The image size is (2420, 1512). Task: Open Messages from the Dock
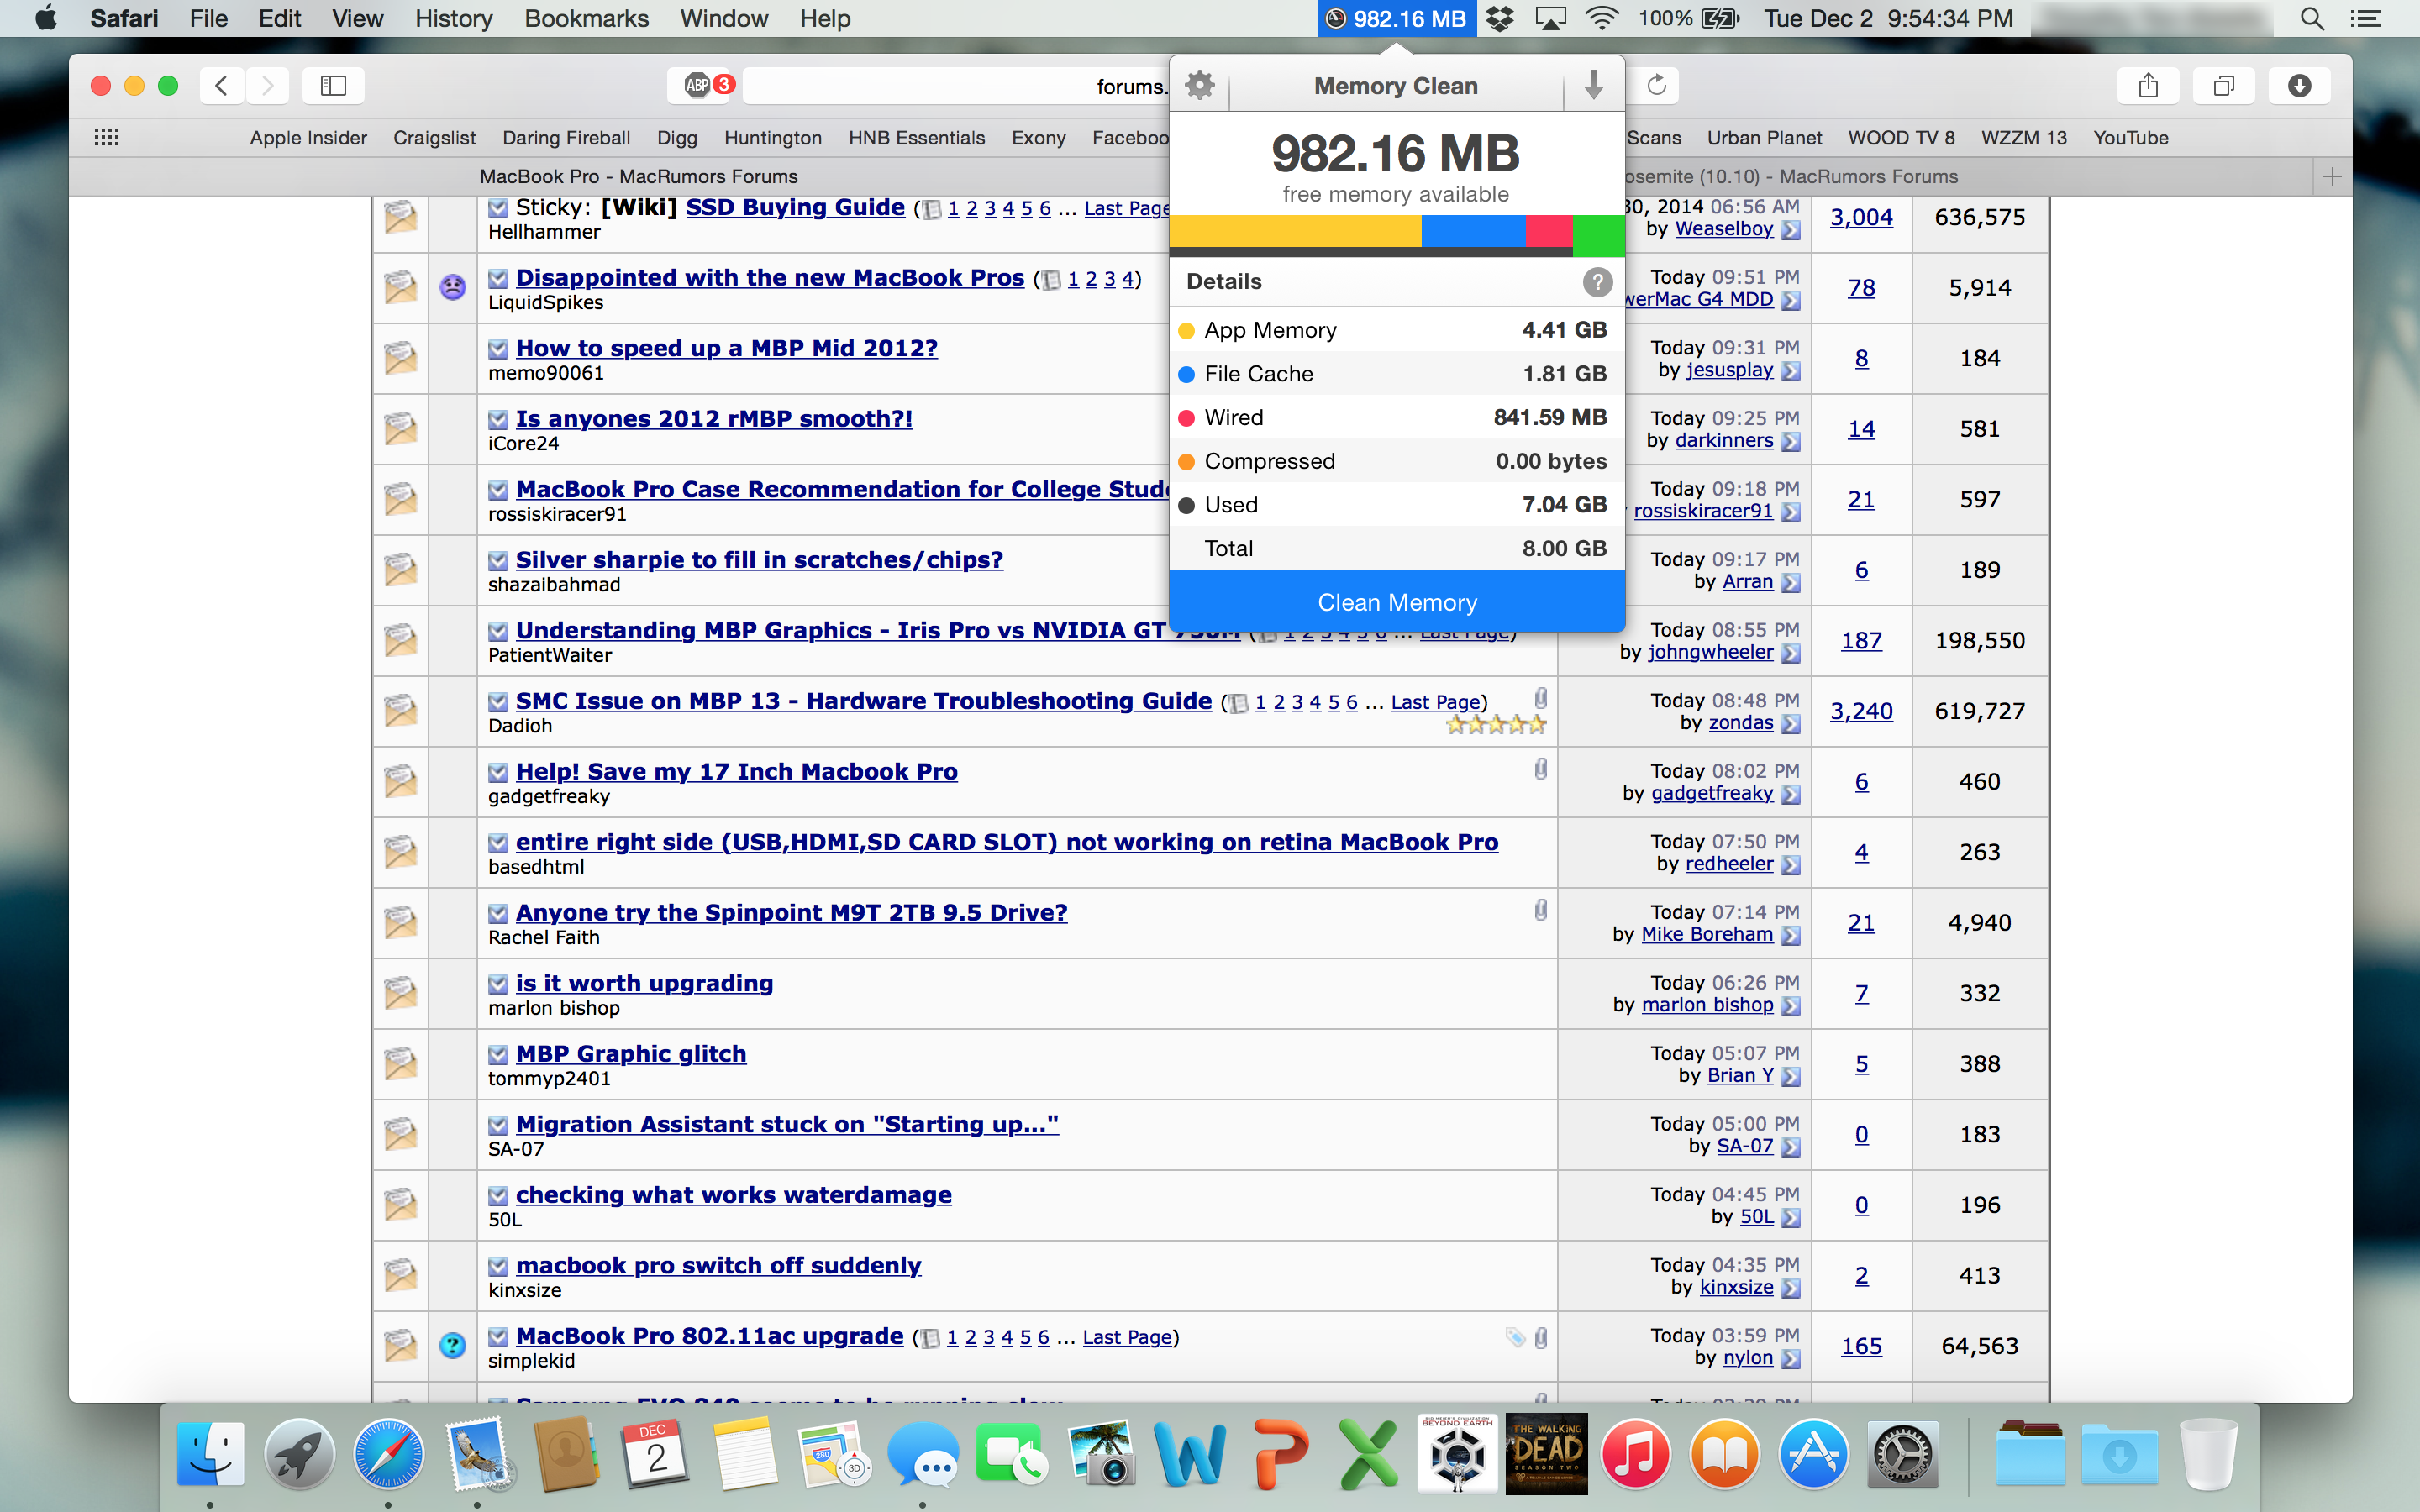point(922,1454)
